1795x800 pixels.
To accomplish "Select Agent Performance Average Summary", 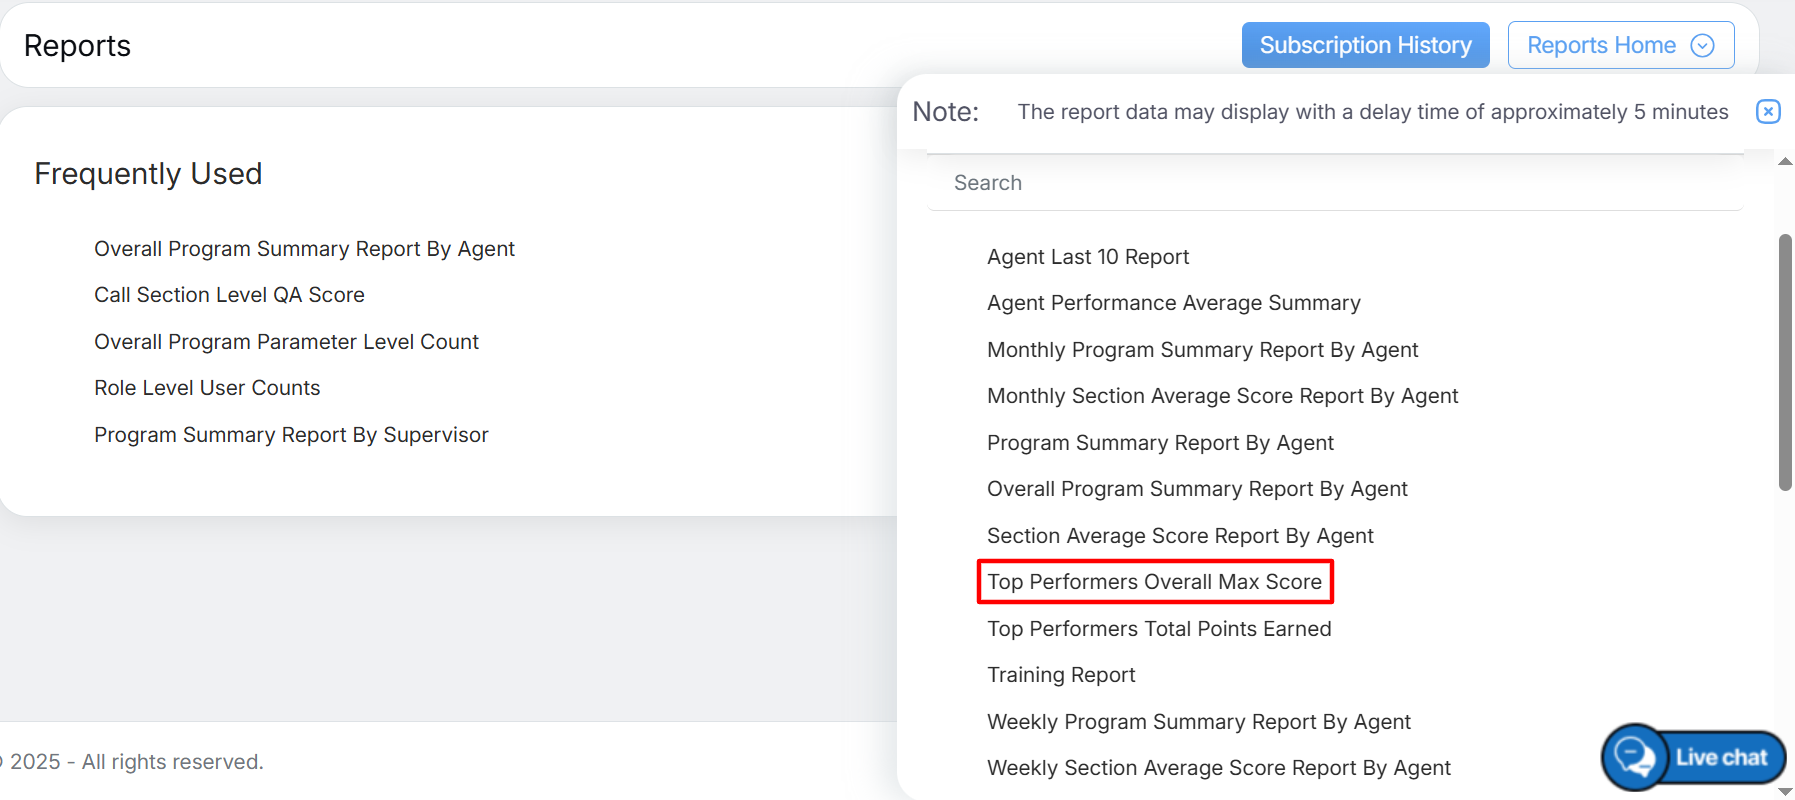I will (1173, 303).
